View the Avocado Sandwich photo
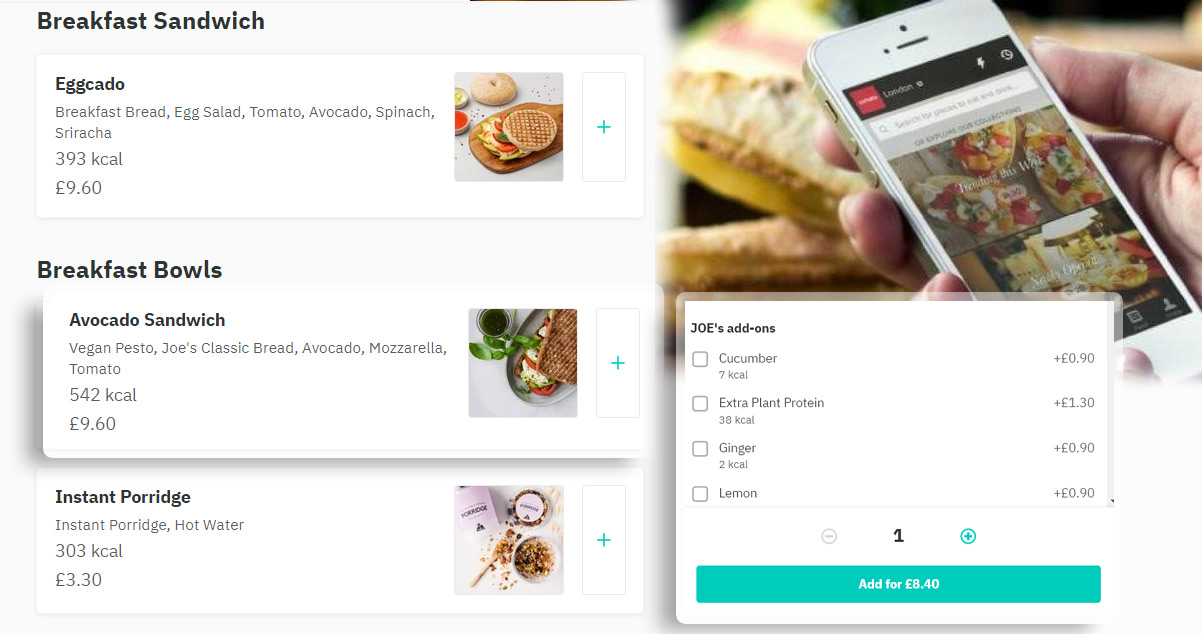1202x634 pixels. (523, 363)
